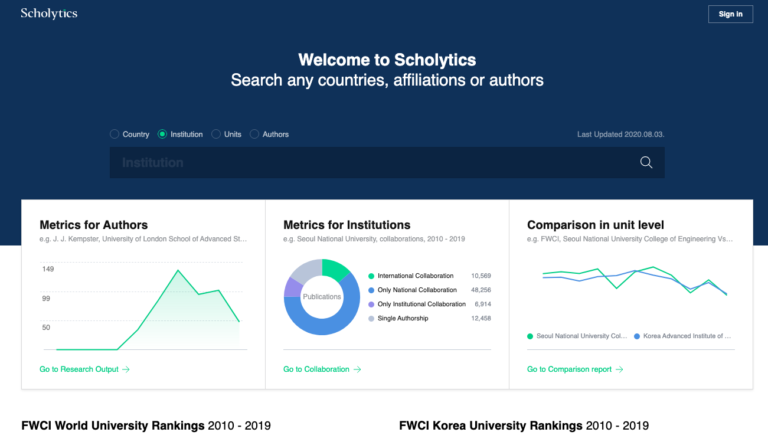The width and height of the screenshot is (768, 442).
Task: Select the Institution radio button
Action: coord(163,134)
